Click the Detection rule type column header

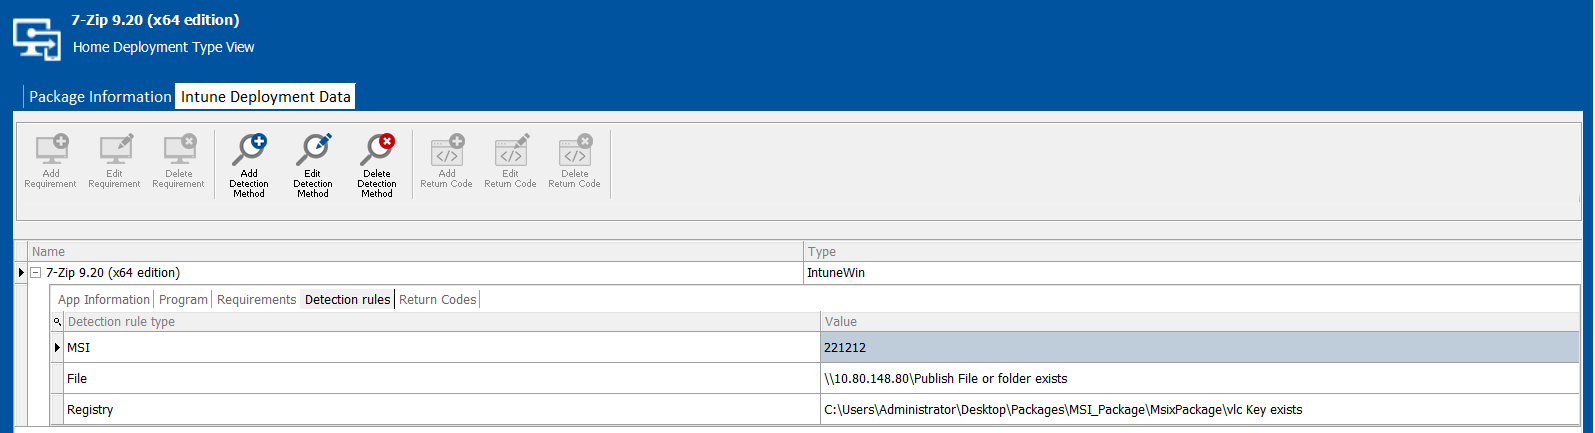(441, 322)
